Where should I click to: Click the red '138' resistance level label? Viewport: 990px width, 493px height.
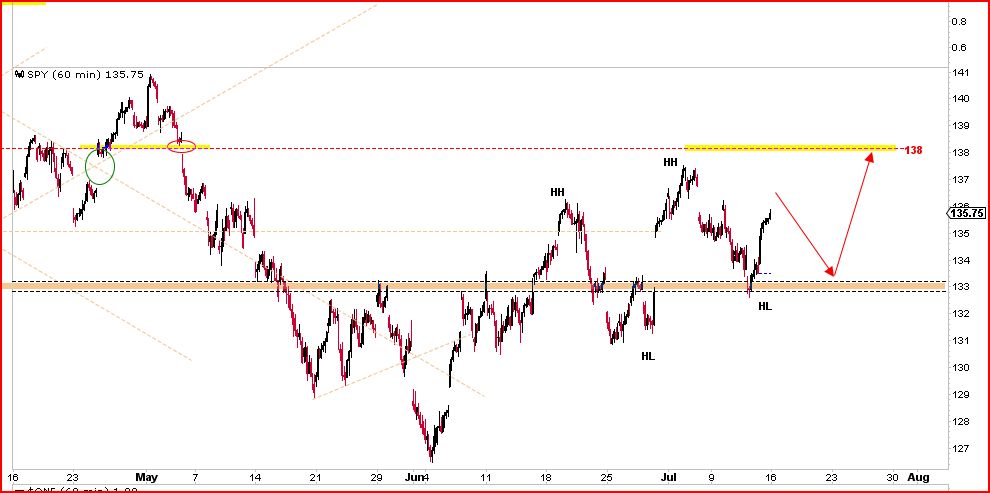pos(914,150)
